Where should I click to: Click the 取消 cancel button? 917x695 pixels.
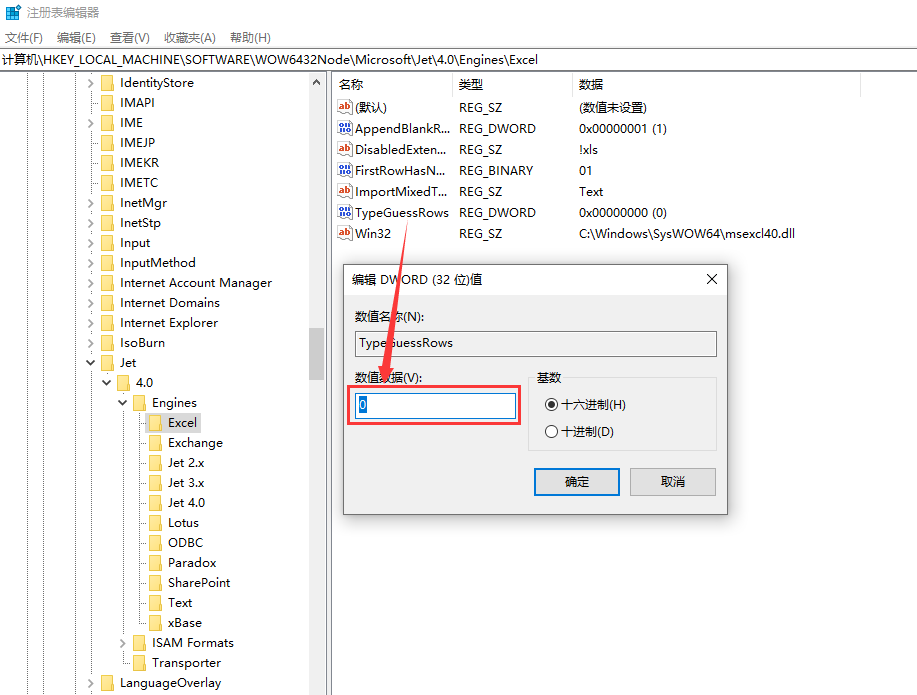click(x=673, y=481)
